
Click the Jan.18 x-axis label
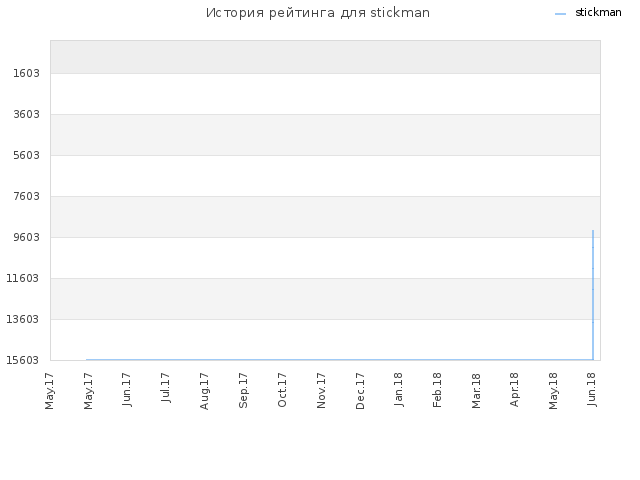pyautogui.click(x=398, y=389)
